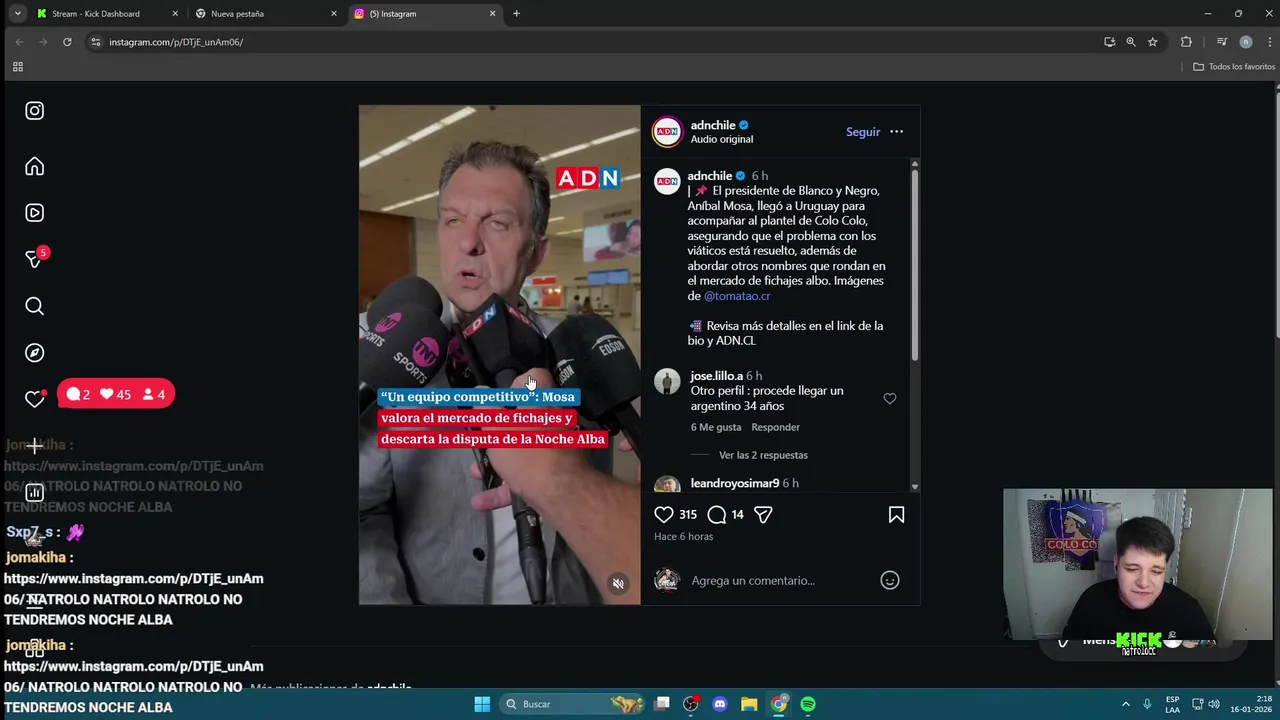Go back to previous page
1280x720 pixels.
point(19,42)
